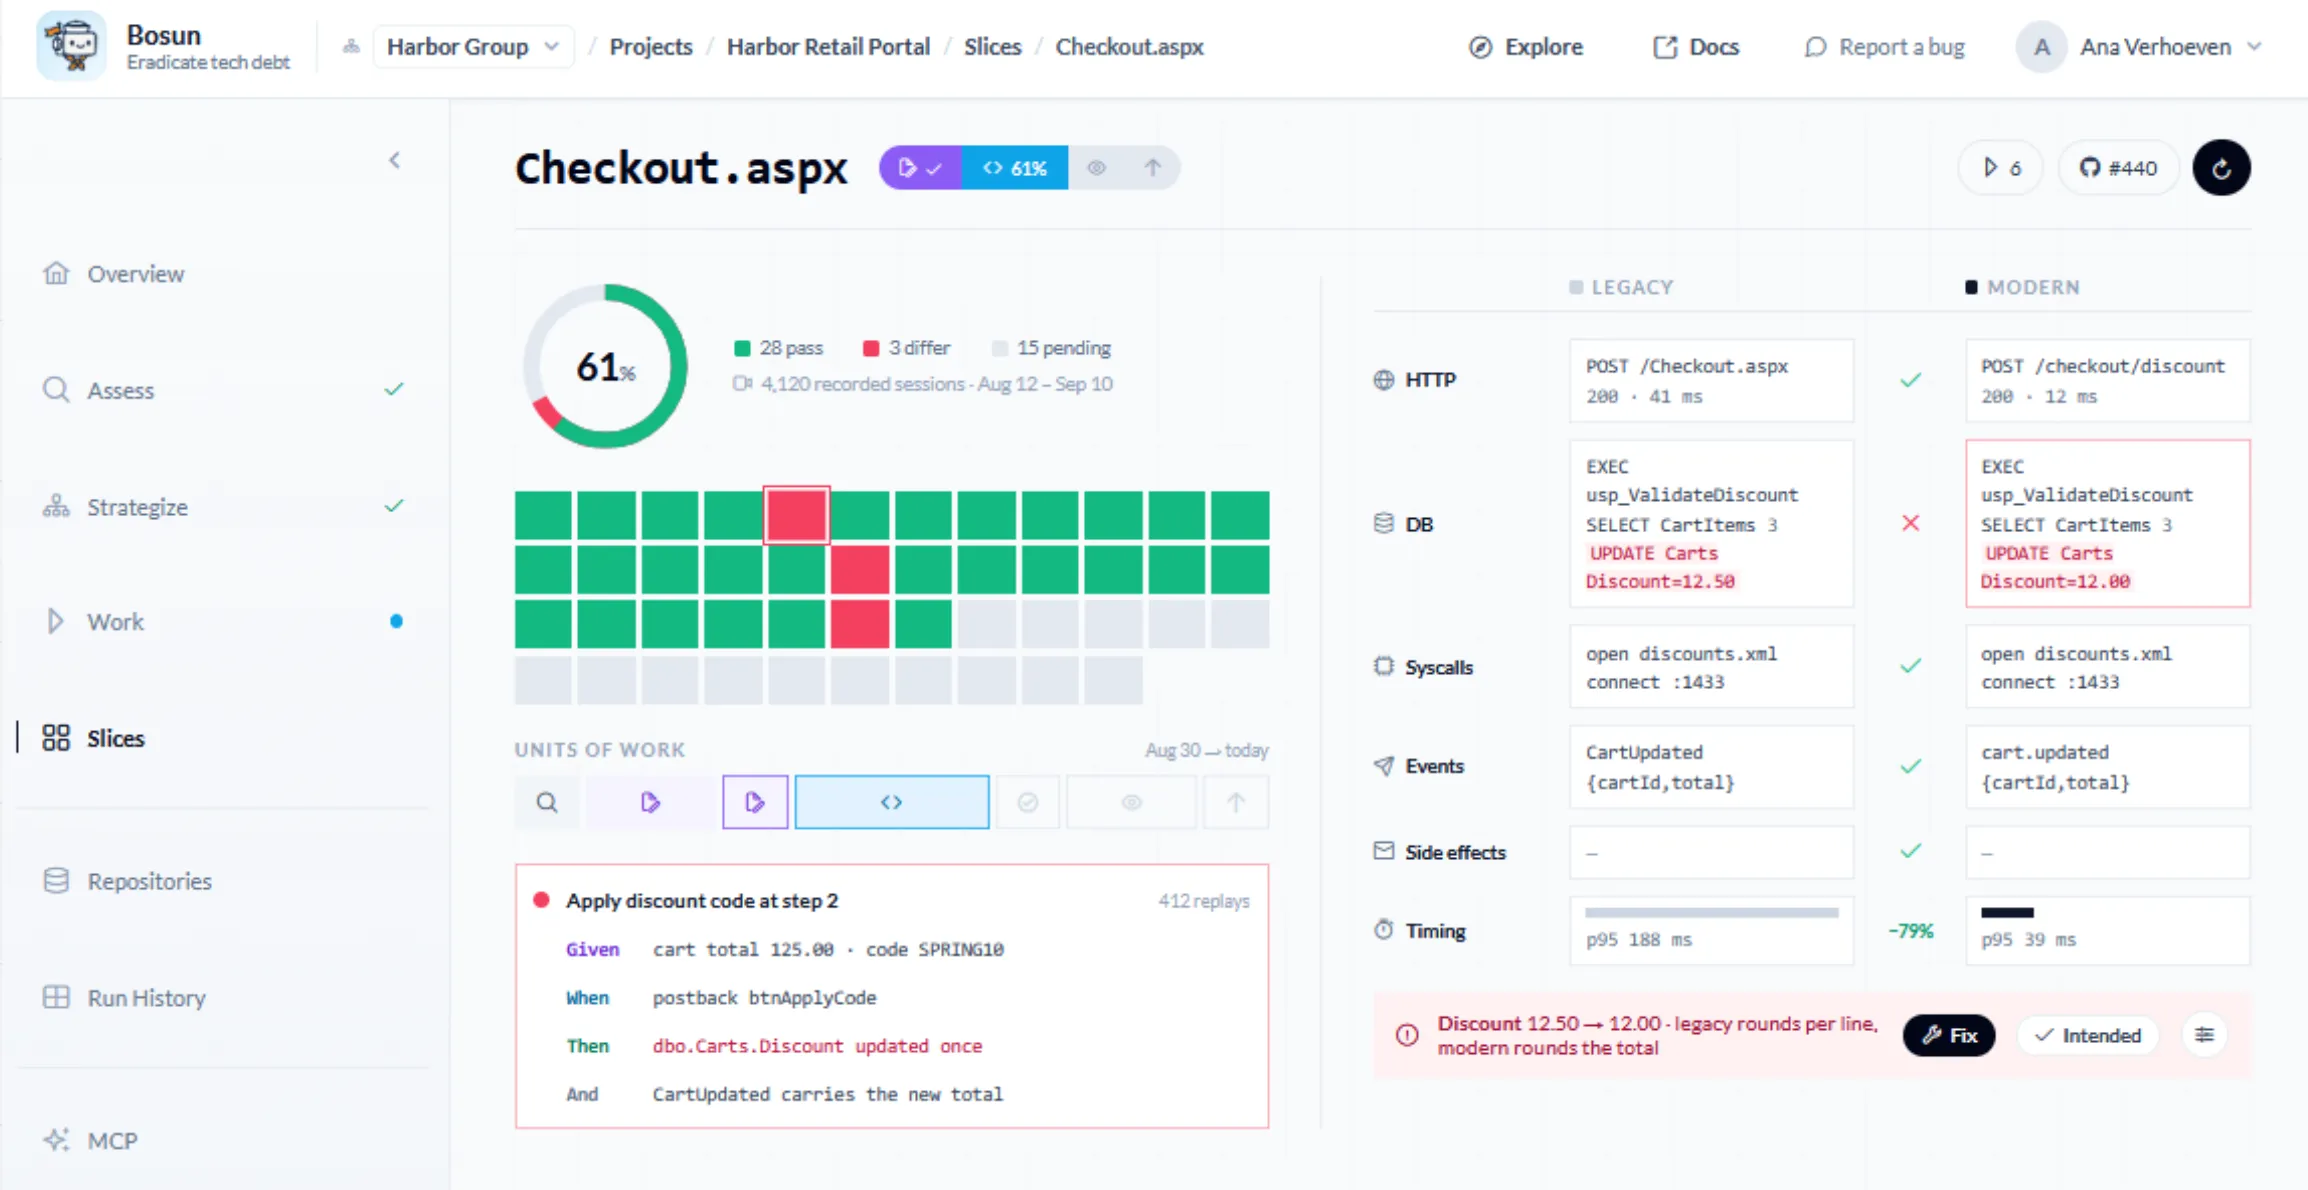Click the play runs counter showing 6
Image resolution: width=2308 pixels, height=1190 pixels.
pyautogui.click(x=2001, y=168)
